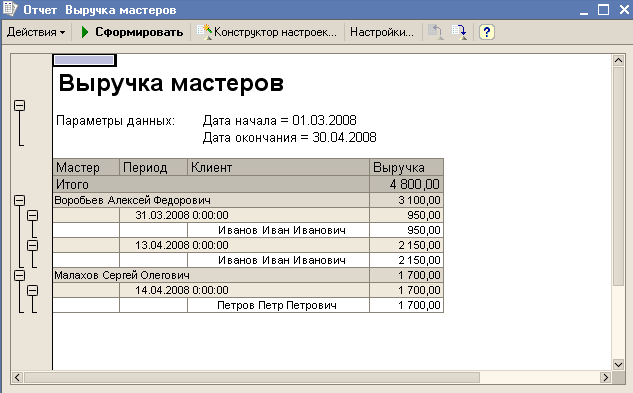Click the vertical scrollbar up arrow
633x393 pixels.
click(618, 61)
